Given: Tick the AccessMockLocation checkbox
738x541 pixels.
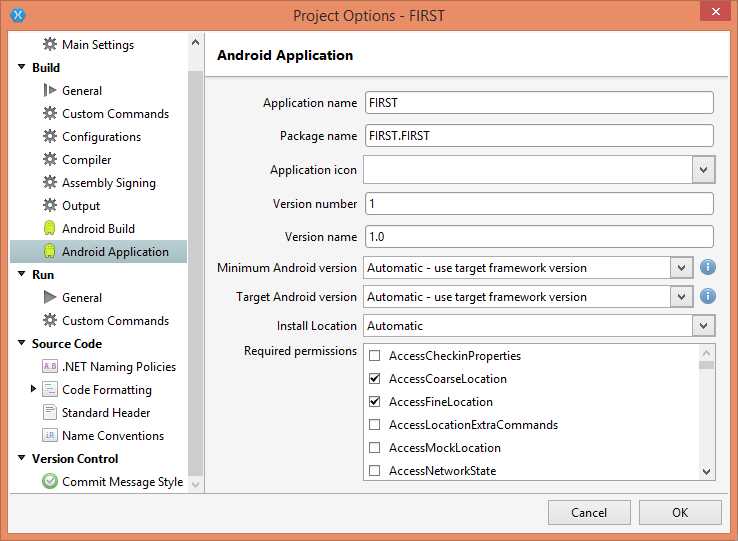Looking at the screenshot, I should coord(375,448).
